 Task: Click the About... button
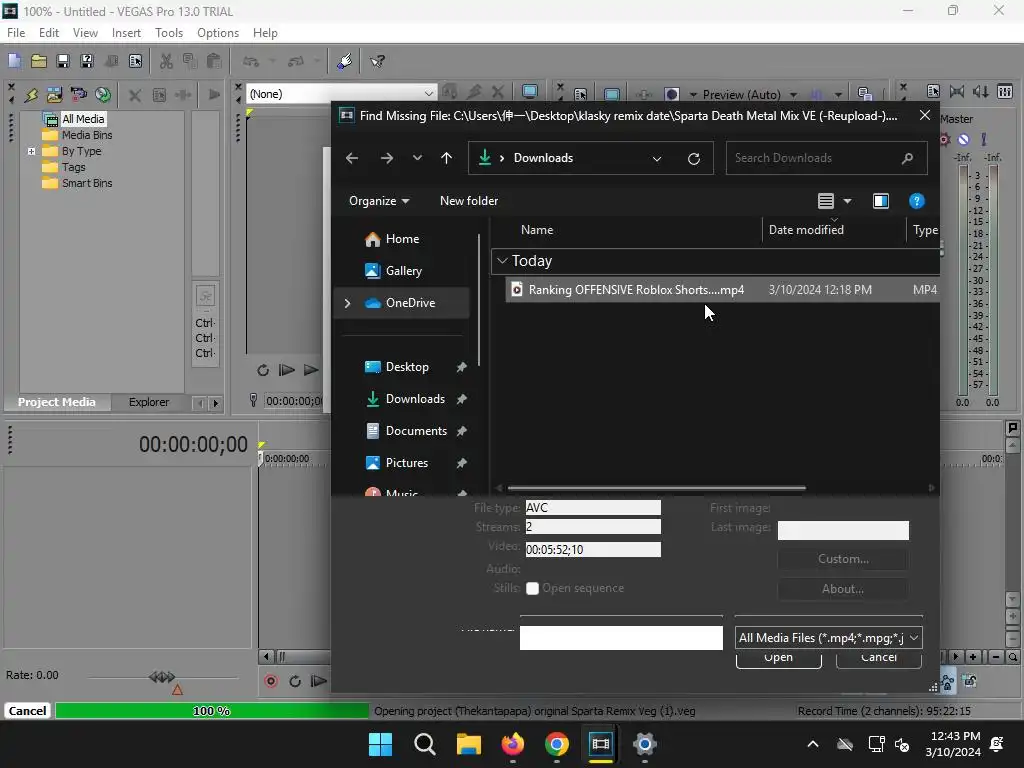pos(843,589)
